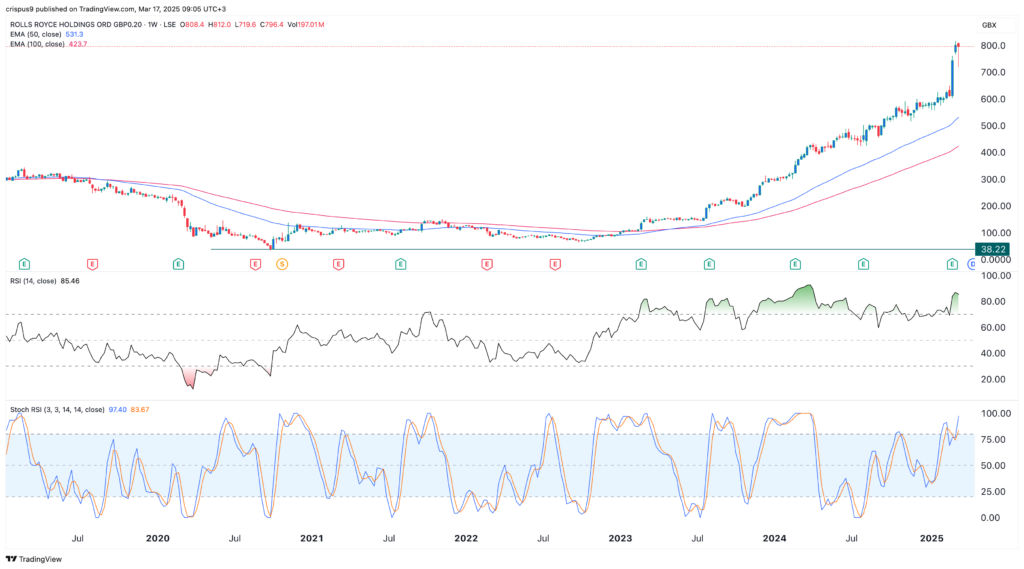Click the 2021 time axis label
Viewport: 1024px width, 569px height.
click(x=312, y=538)
